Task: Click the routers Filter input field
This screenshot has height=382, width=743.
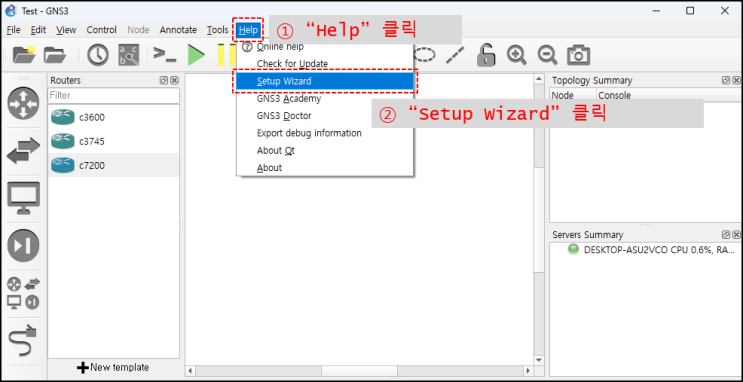Action: pos(114,95)
